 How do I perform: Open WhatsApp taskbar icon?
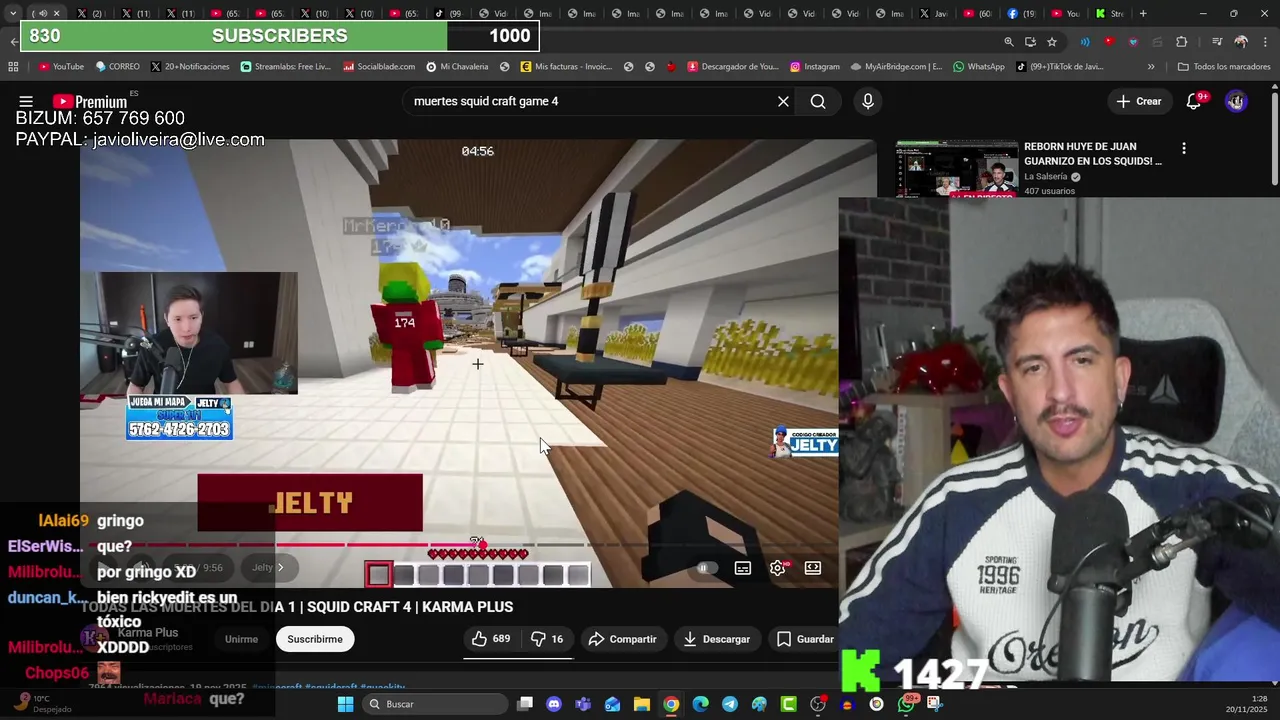tap(906, 704)
